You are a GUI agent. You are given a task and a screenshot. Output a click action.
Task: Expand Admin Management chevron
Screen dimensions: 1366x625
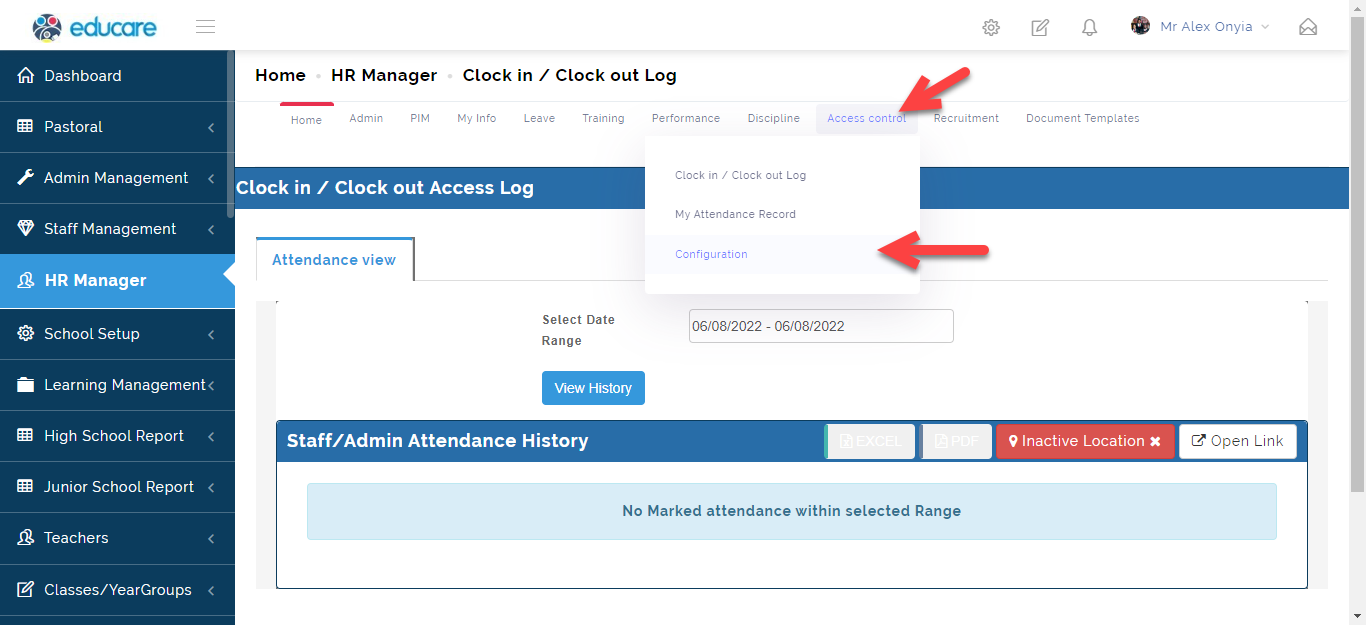[211, 178]
